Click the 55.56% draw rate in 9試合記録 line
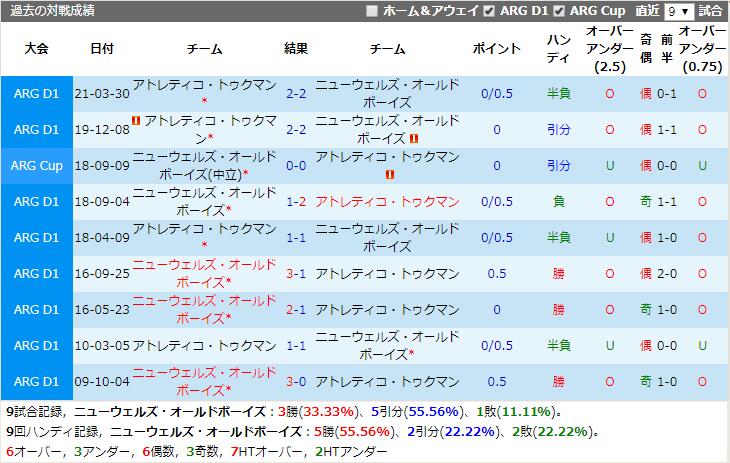730x463 pixels. click(x=433, y=412)
